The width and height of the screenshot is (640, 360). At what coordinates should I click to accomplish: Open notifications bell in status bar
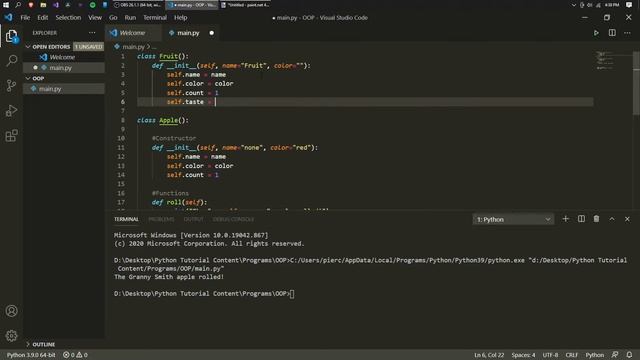coord(629,355)
